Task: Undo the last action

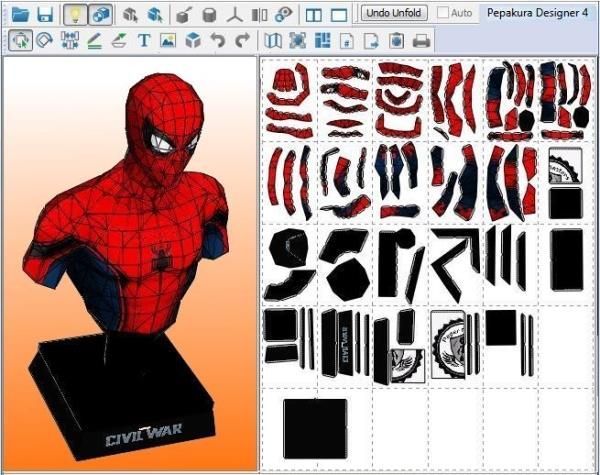Action: pyautogui.click(x=217, y=40)
